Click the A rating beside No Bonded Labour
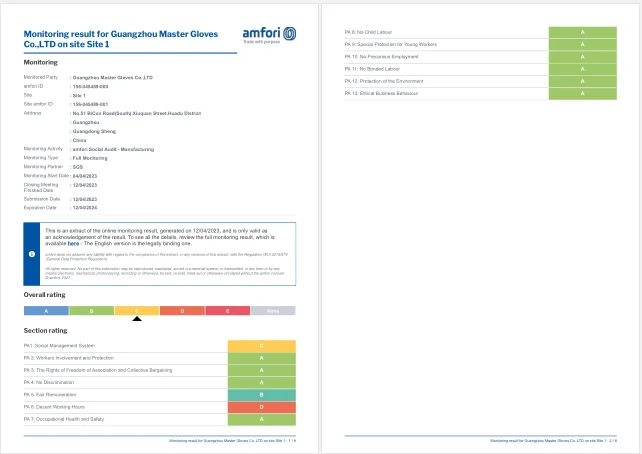Viewport: 642px width, 454px height. point(583,69)
